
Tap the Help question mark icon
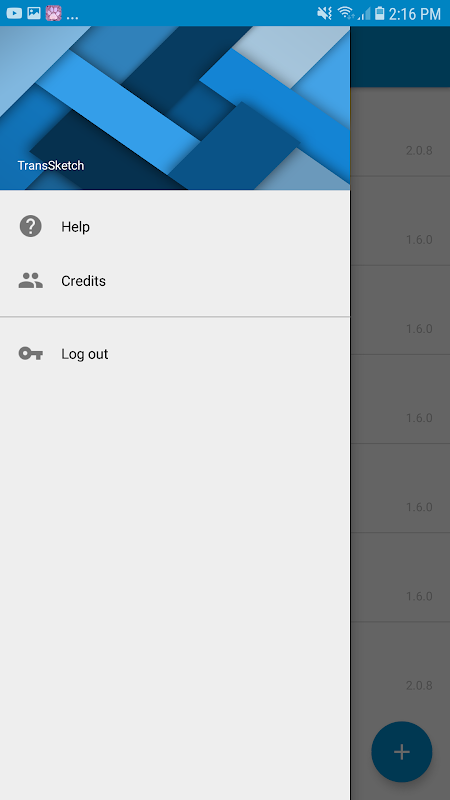click(31, 226)
